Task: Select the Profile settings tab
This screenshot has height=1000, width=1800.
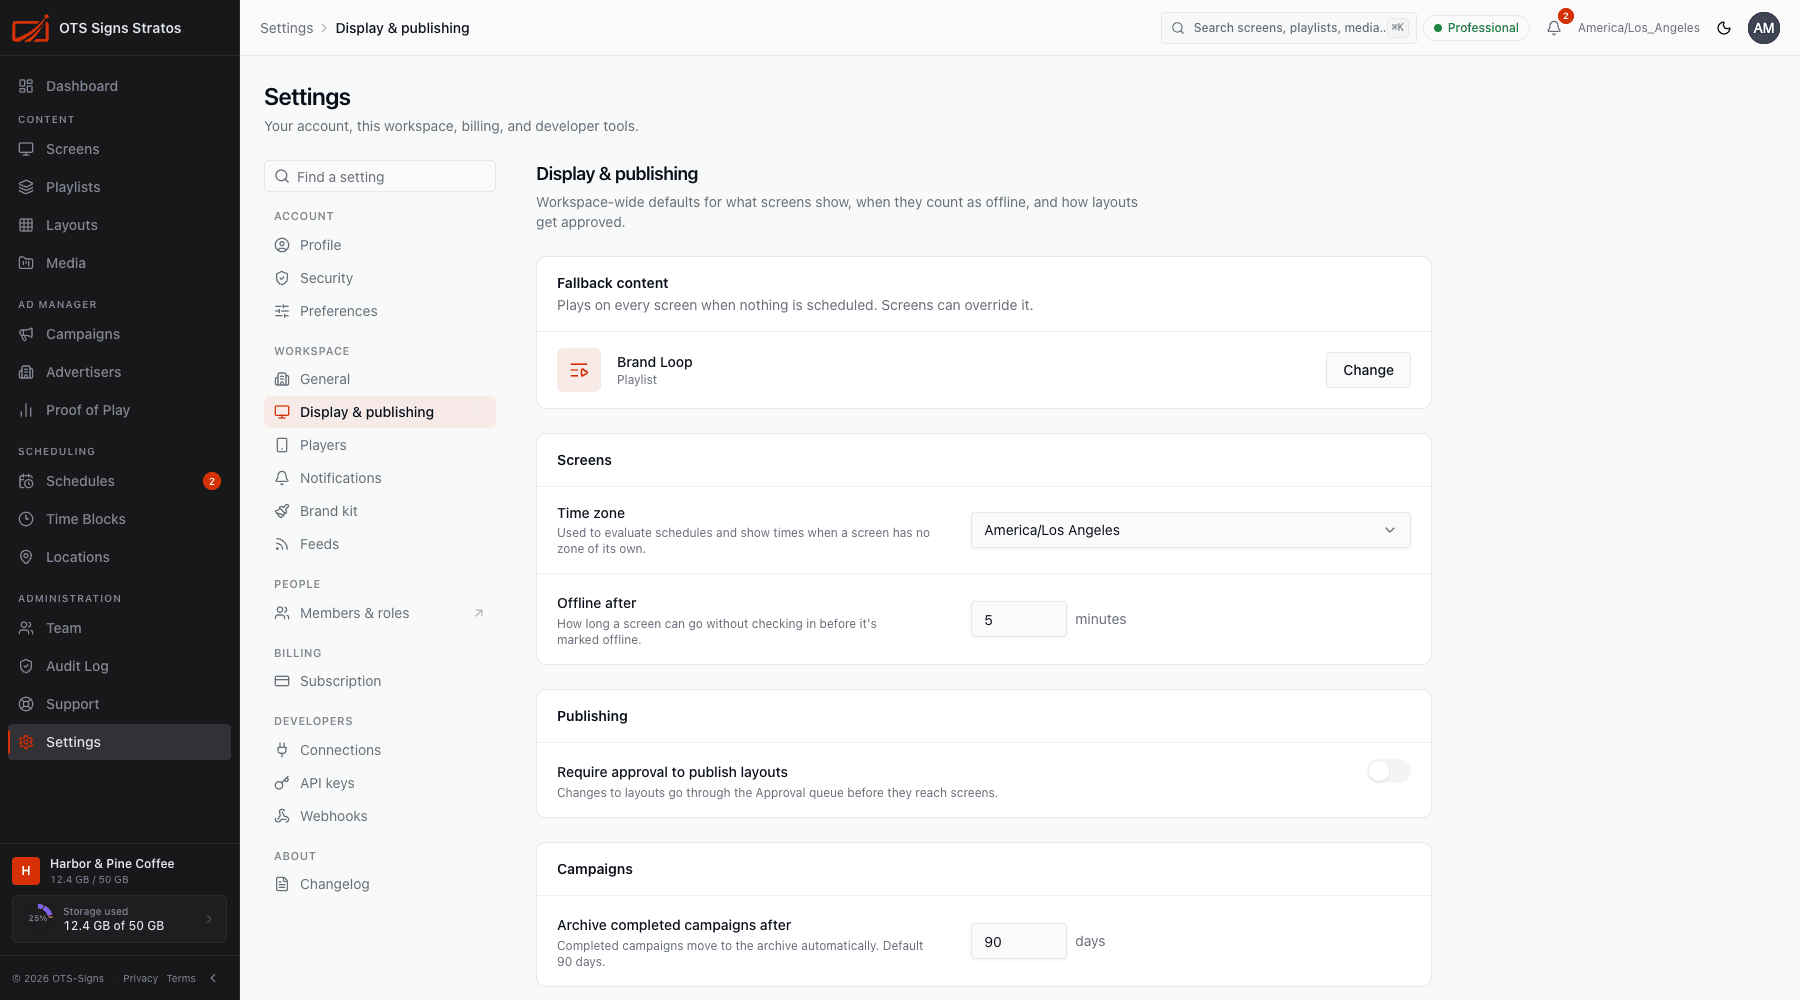Action: tap(380, 245)
